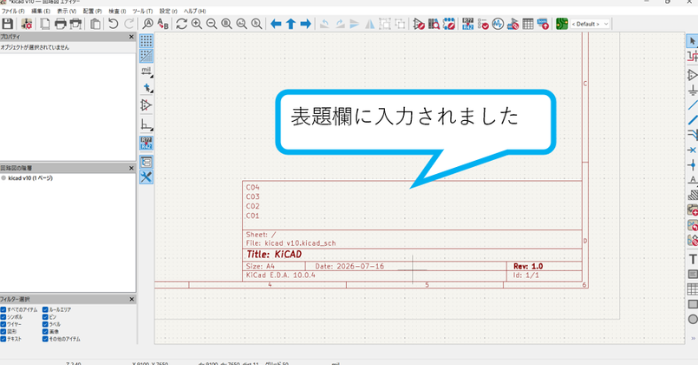
Task: Open the < Default > variant dropdown
Action: click(590, 24)
